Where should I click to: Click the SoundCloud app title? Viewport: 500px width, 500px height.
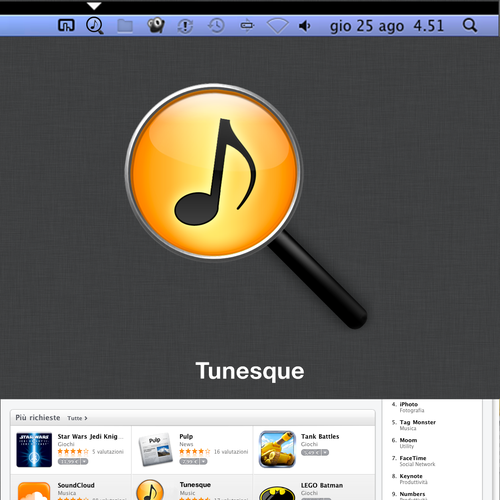[x=76, y=485]
